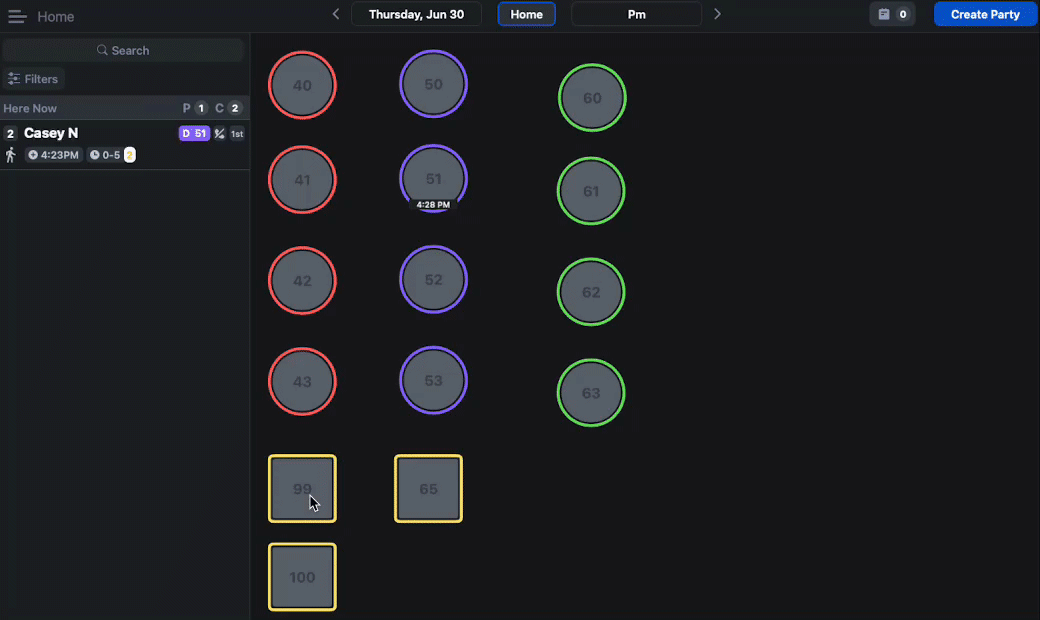Viewport: 1040px width, 620px height.
Task: Go to the previous day with the left chevron
Action: tap(336, 14)
